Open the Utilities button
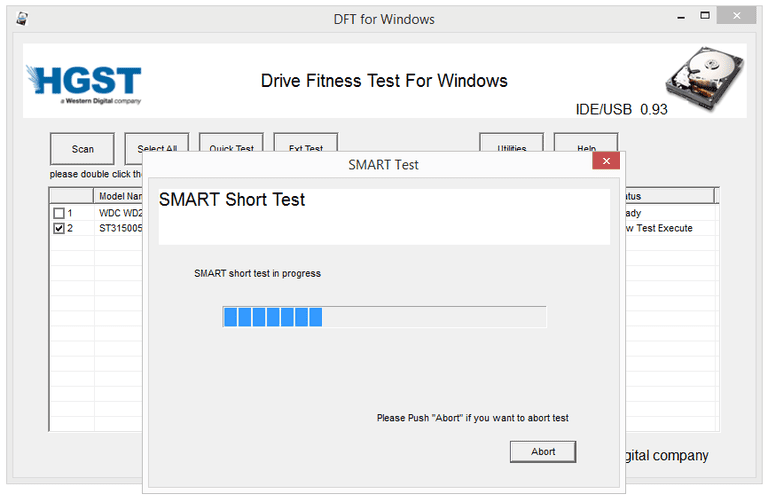 click(x=511, y=143)
